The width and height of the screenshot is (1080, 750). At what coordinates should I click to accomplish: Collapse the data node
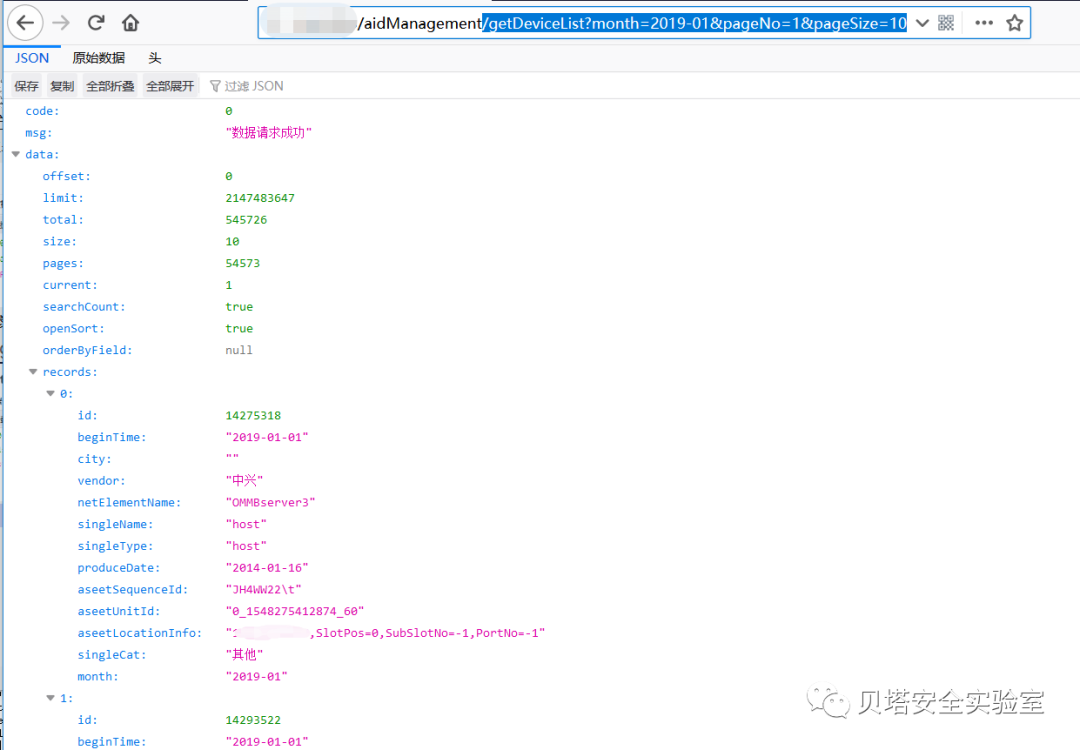16,155
